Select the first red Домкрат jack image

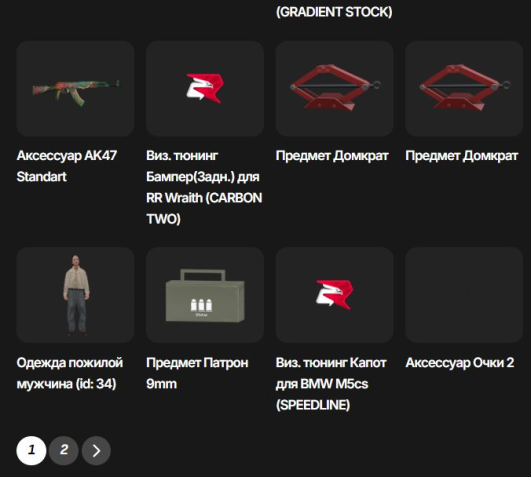[335, 89]
